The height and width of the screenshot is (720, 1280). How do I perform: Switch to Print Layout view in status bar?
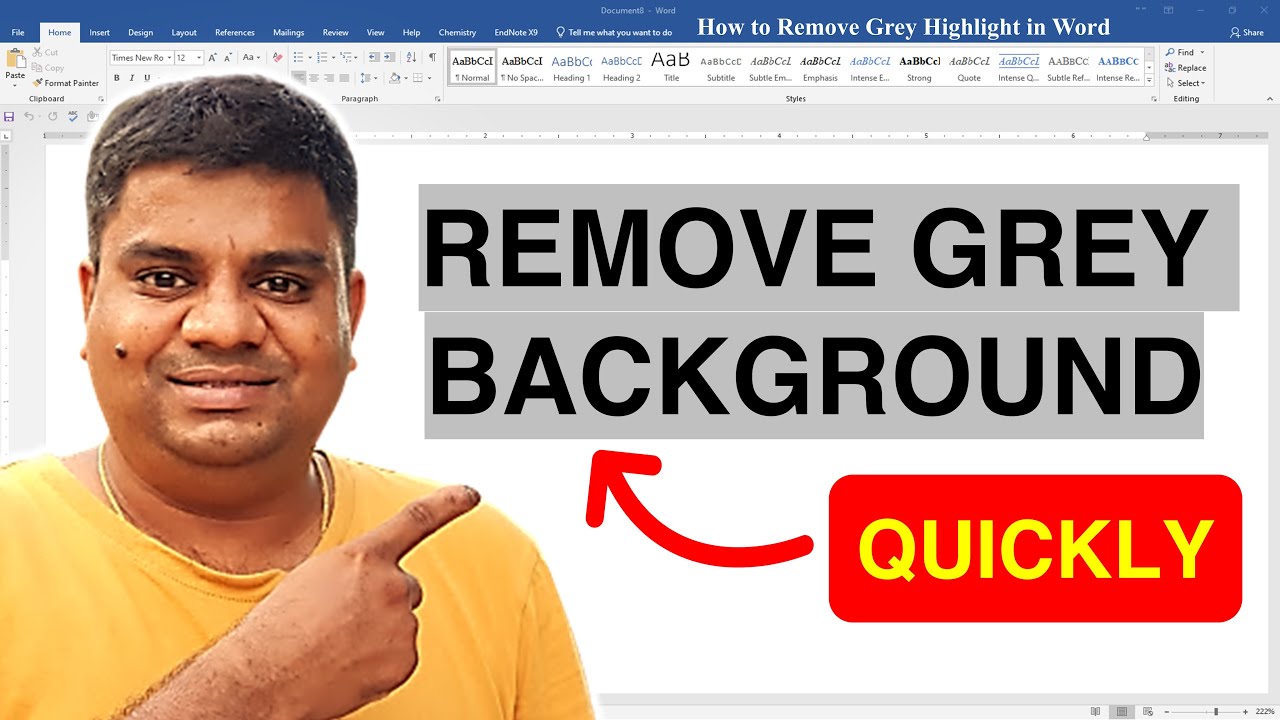click(x=1123, y=711)
